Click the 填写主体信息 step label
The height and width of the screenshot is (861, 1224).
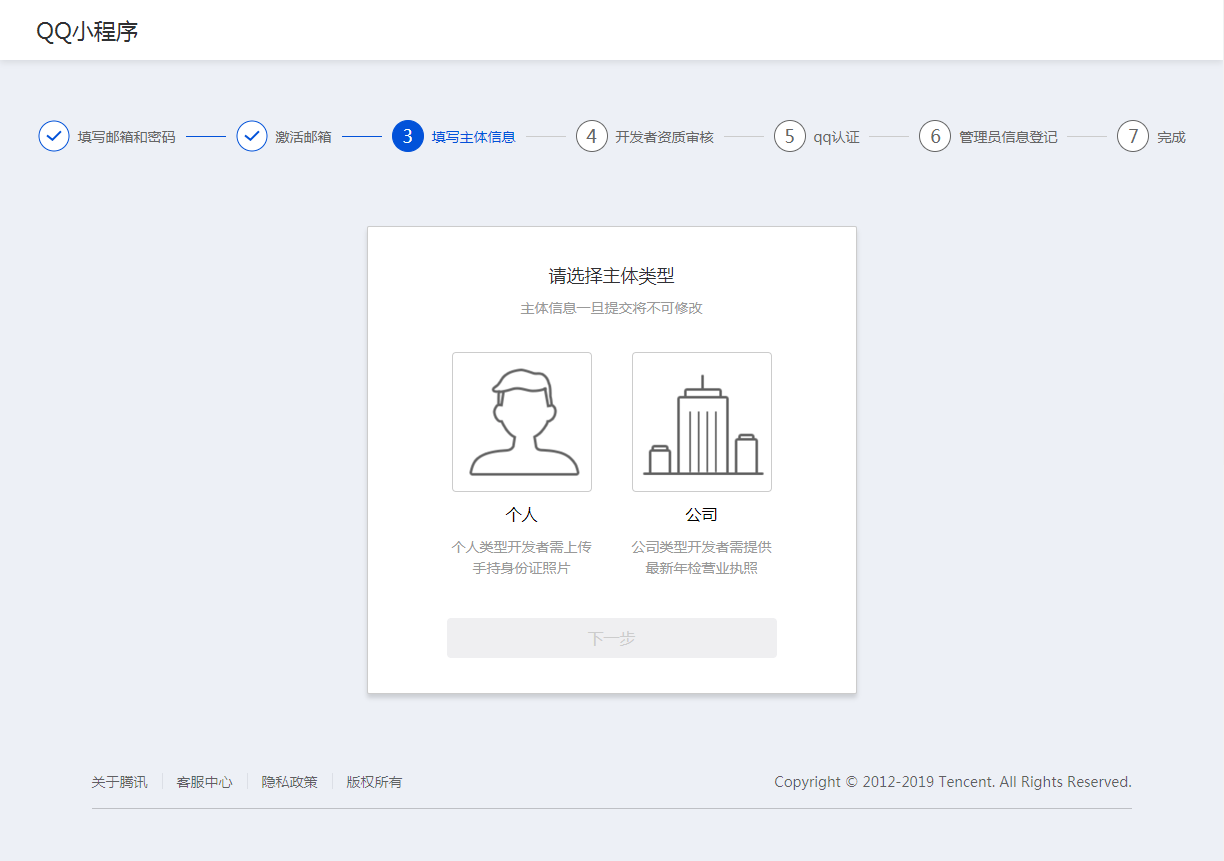point(474,137)
